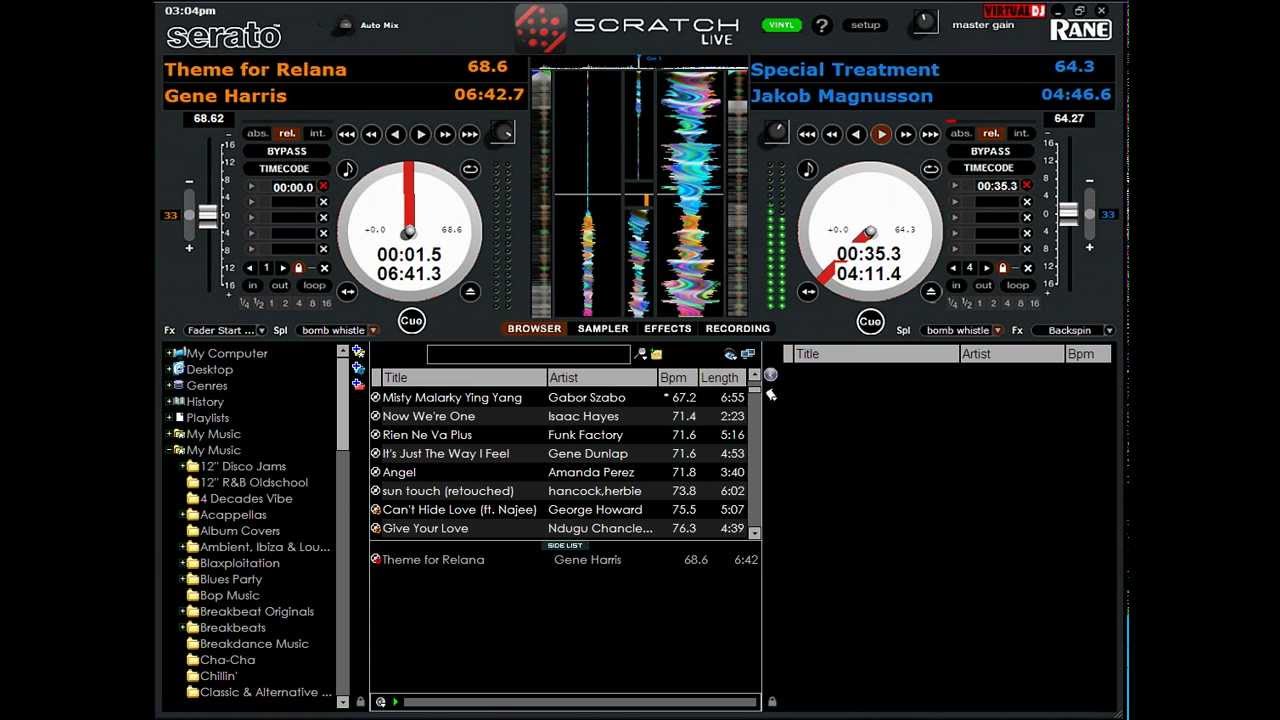This screenshot has height=720, width=1280.
Task: Click the add crate icon in library
Action: [x=358, y=352]
